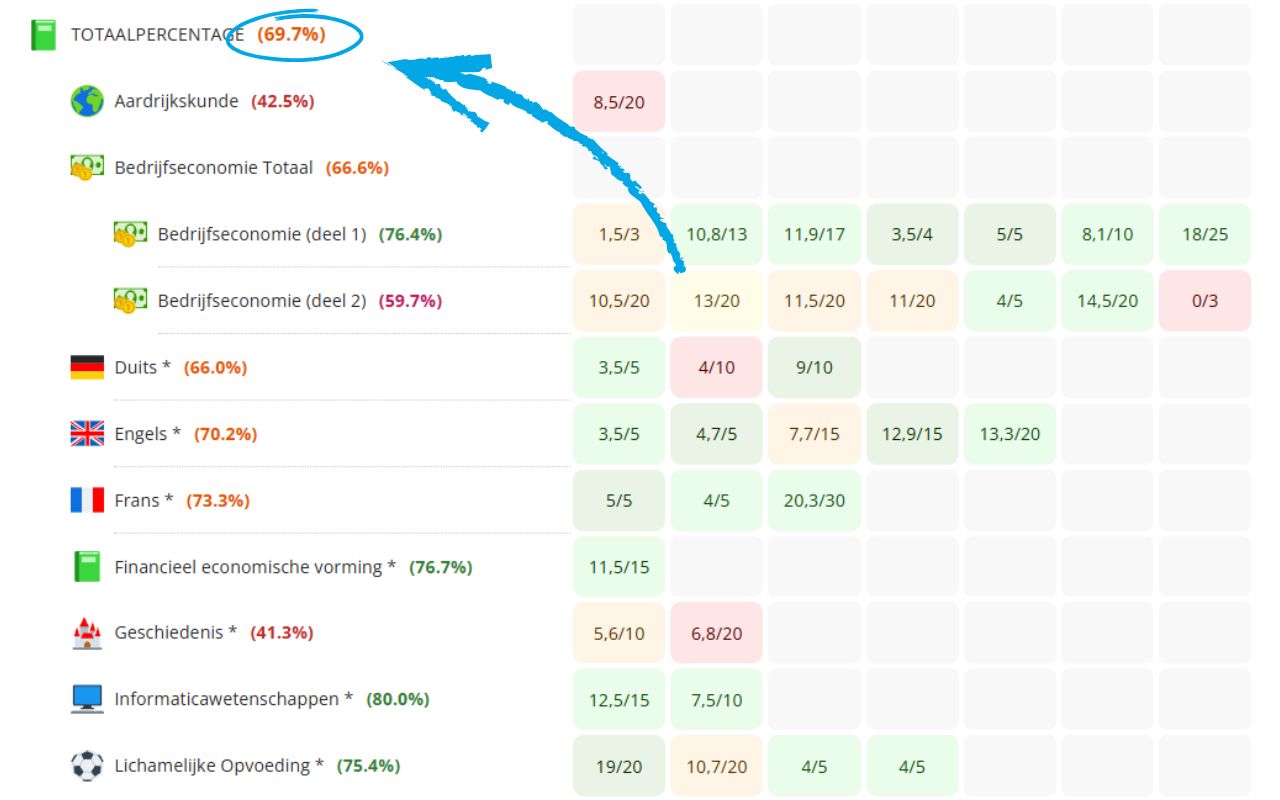
Task: Open the 20,3/30 grade for Frans
Action: 814,500
